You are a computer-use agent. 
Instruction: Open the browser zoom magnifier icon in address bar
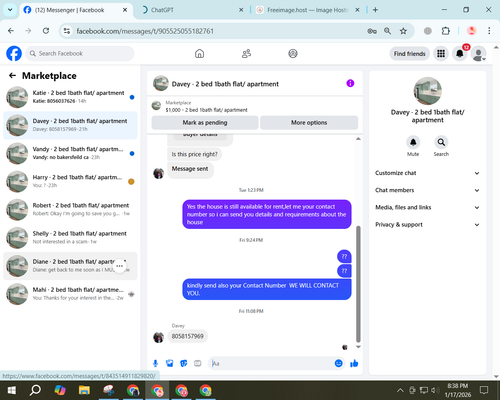(x=387, y=31)
